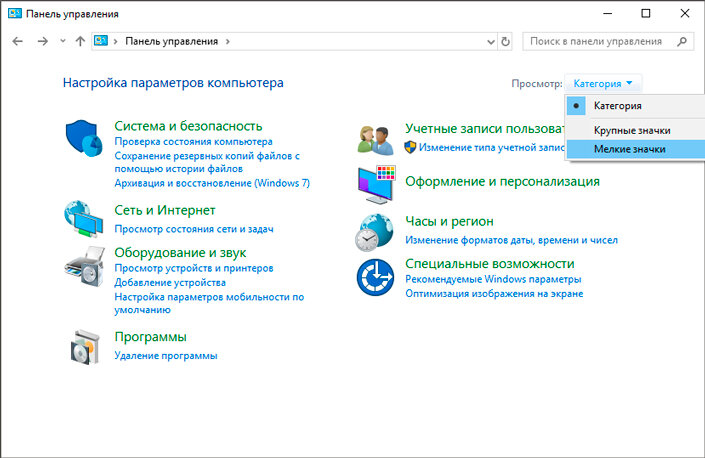The height and width of the screenshot is (458, 705).
Task: Expand chevron before Панель управления breadcrumb
Action: tap(116, 41)
